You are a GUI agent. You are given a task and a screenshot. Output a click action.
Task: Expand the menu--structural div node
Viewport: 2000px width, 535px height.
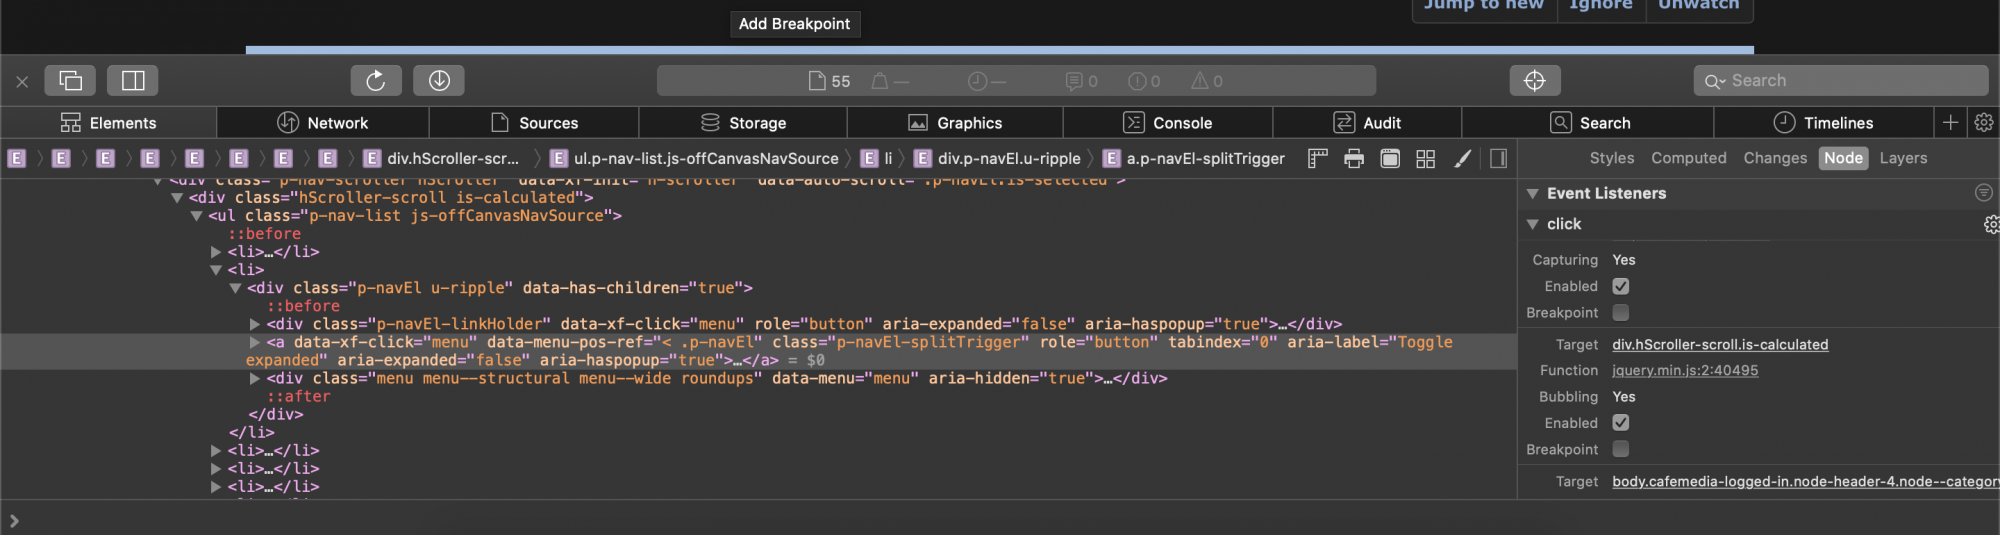coord(255,378)
